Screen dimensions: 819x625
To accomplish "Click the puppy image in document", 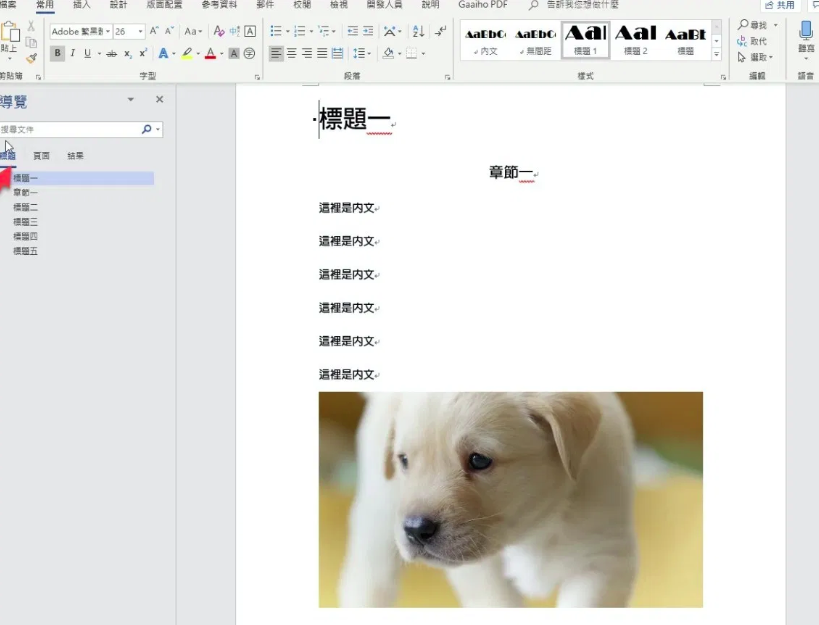I will click(510, 500).
